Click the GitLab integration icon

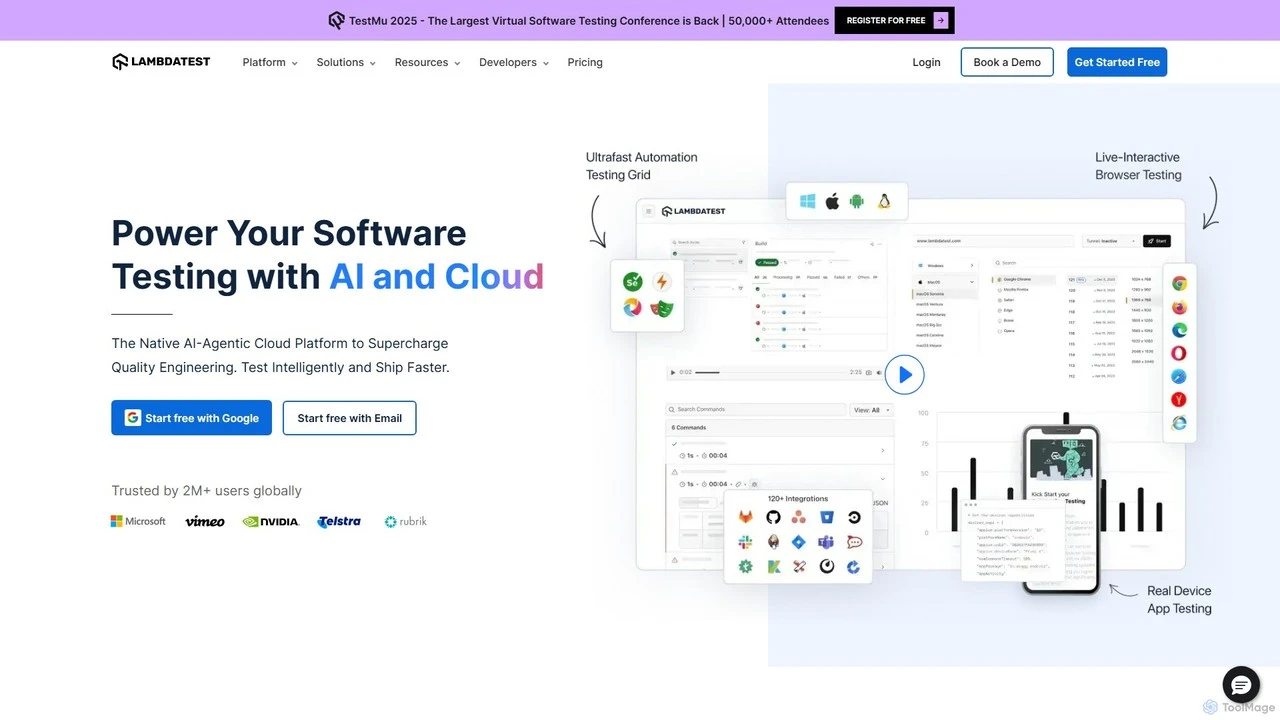(745, 517)
